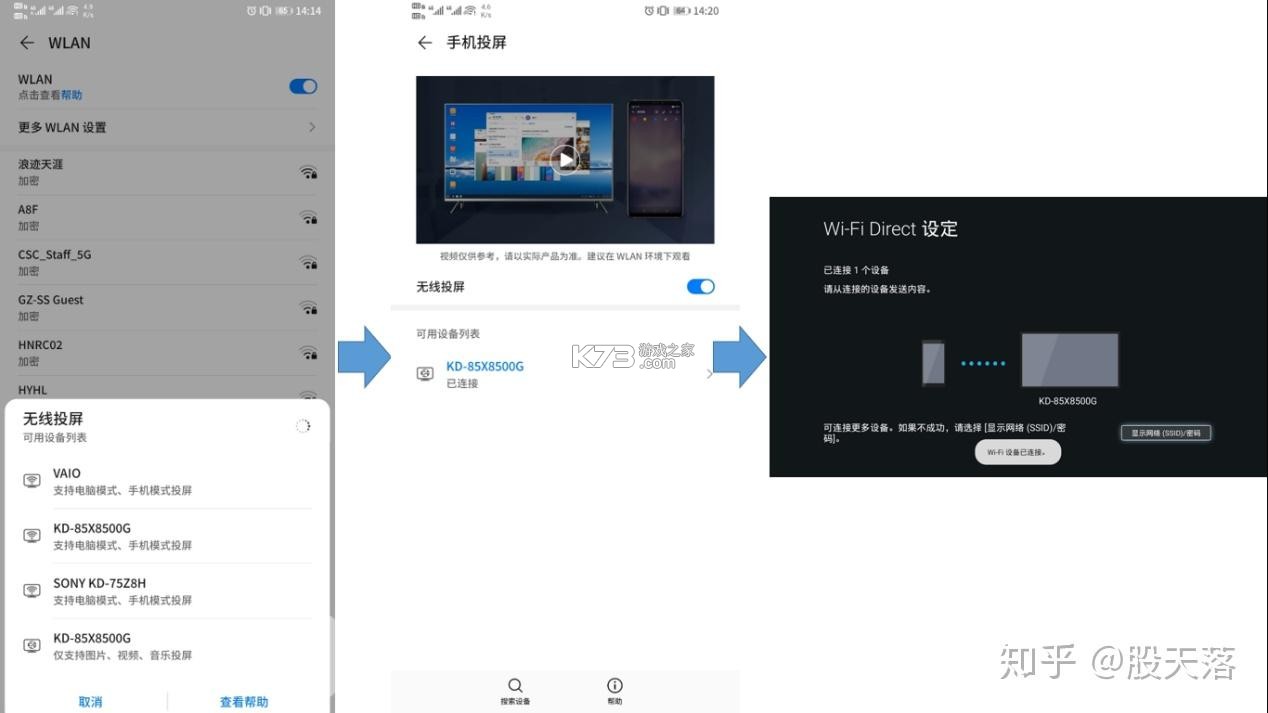Image resolution: width=1268 pixels, height=713 pixels.
Task: Choose KD-85X8500G supporting computer mode
Action: pos(167,536)
